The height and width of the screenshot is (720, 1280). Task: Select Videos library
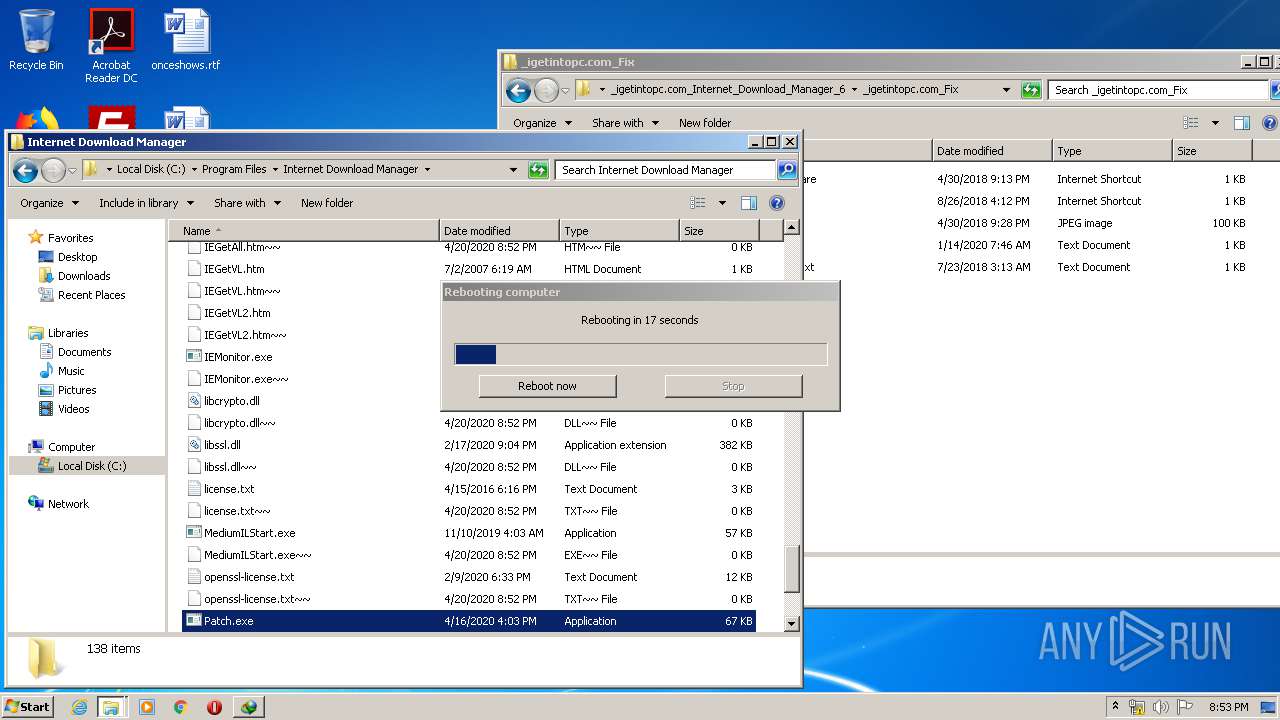(x=73, y=409)
